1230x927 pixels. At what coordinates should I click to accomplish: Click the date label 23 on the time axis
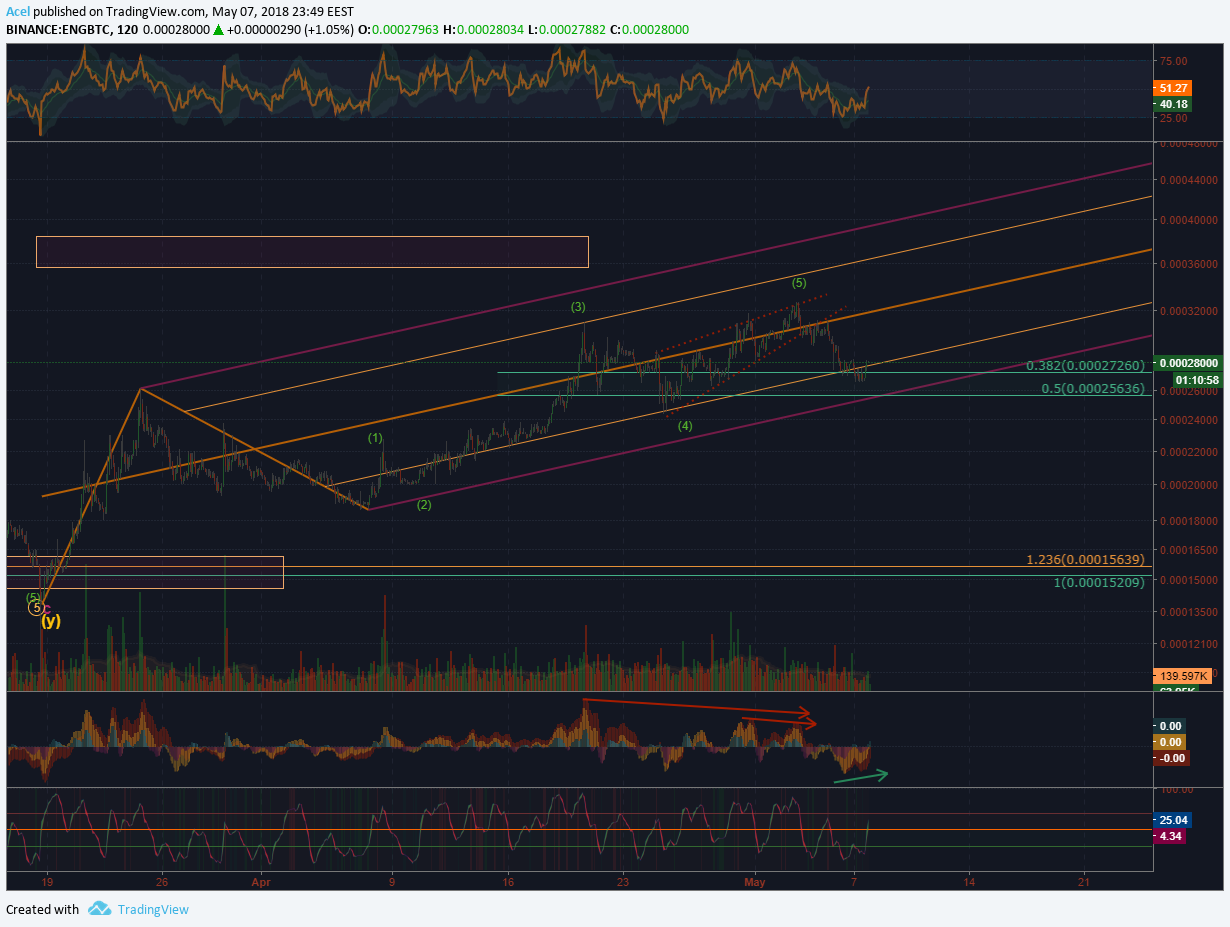click(623, 882)
